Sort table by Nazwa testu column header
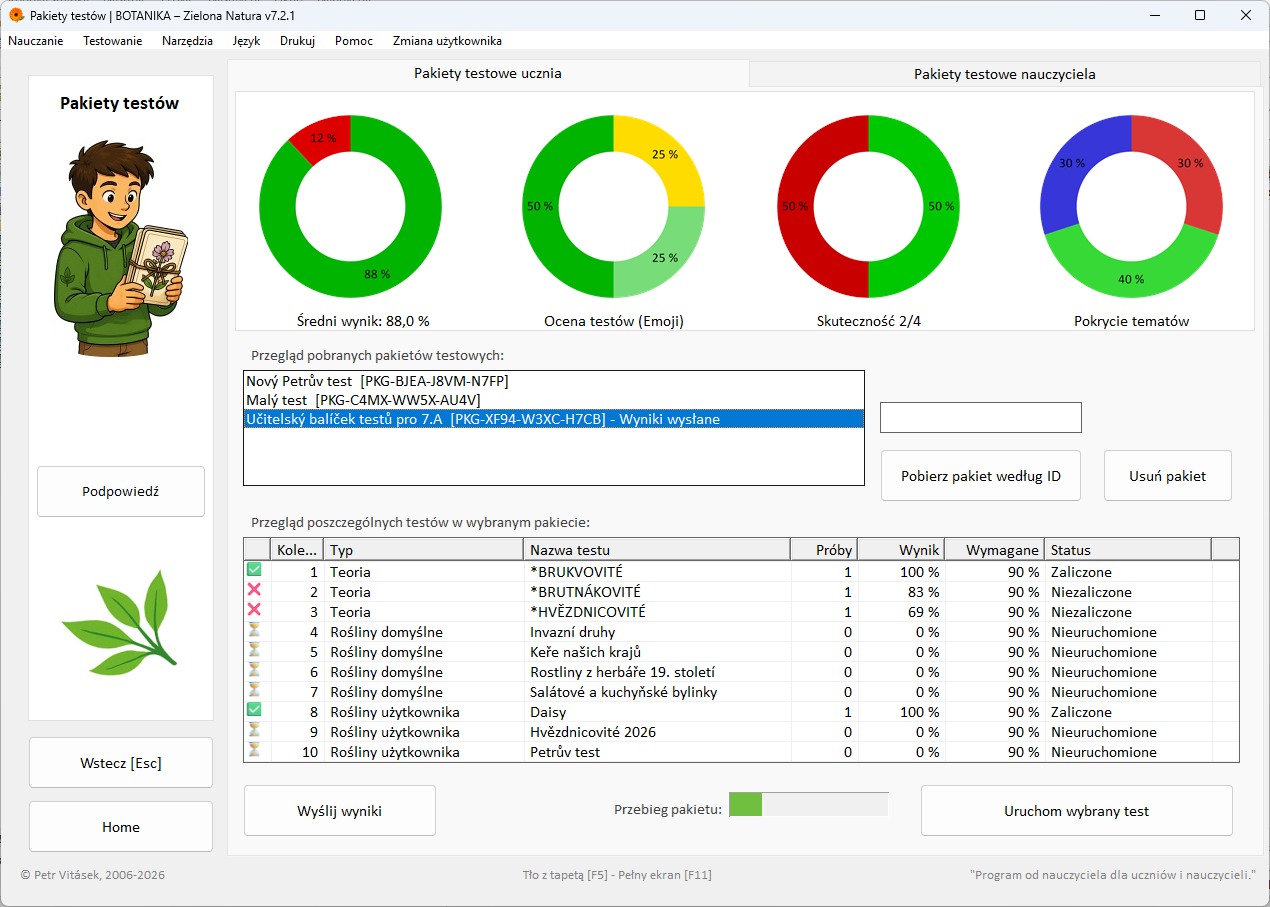1270x907 pixels. 656,549
